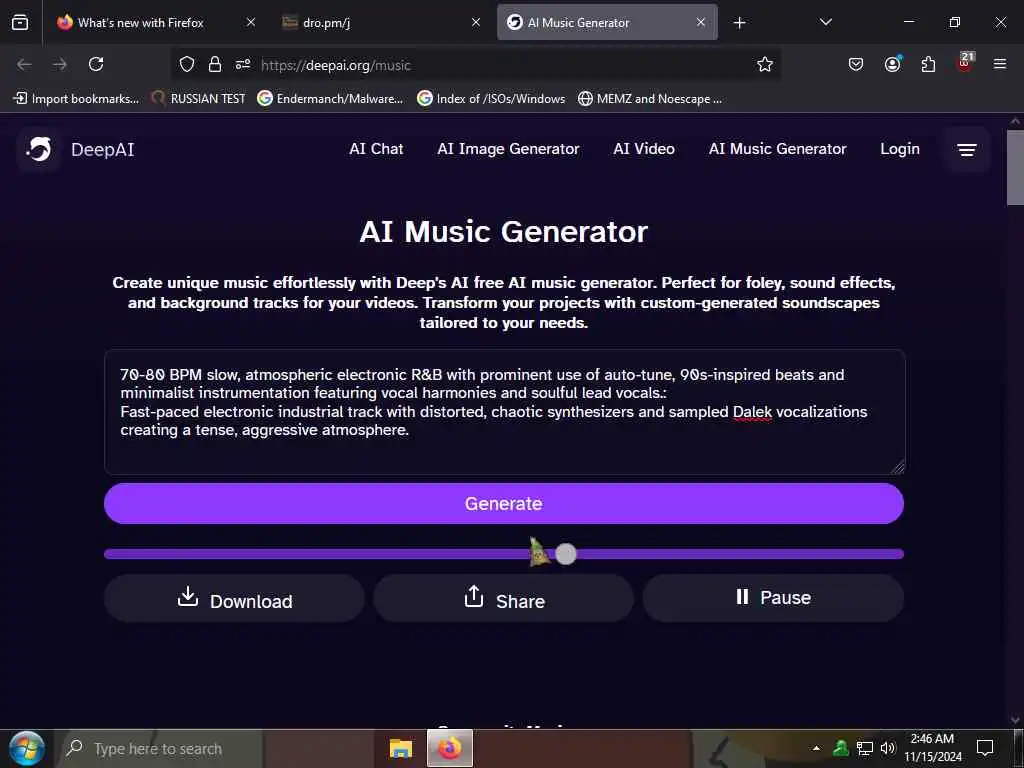This screenshot has height=768, width=1024.
Task: Click the DeepAI logo icon
Action: click(x=39, y=150)
